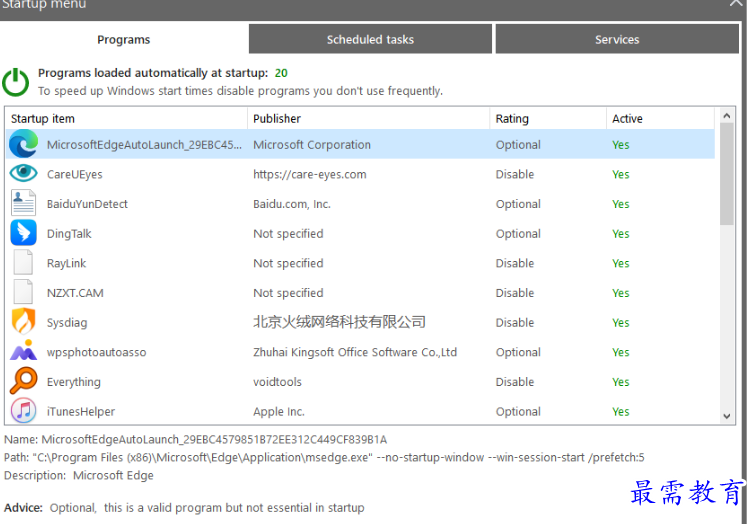Click Not specified publisher in NZXT.CAM row
This screenshot has height=524, width=752.
288,293
